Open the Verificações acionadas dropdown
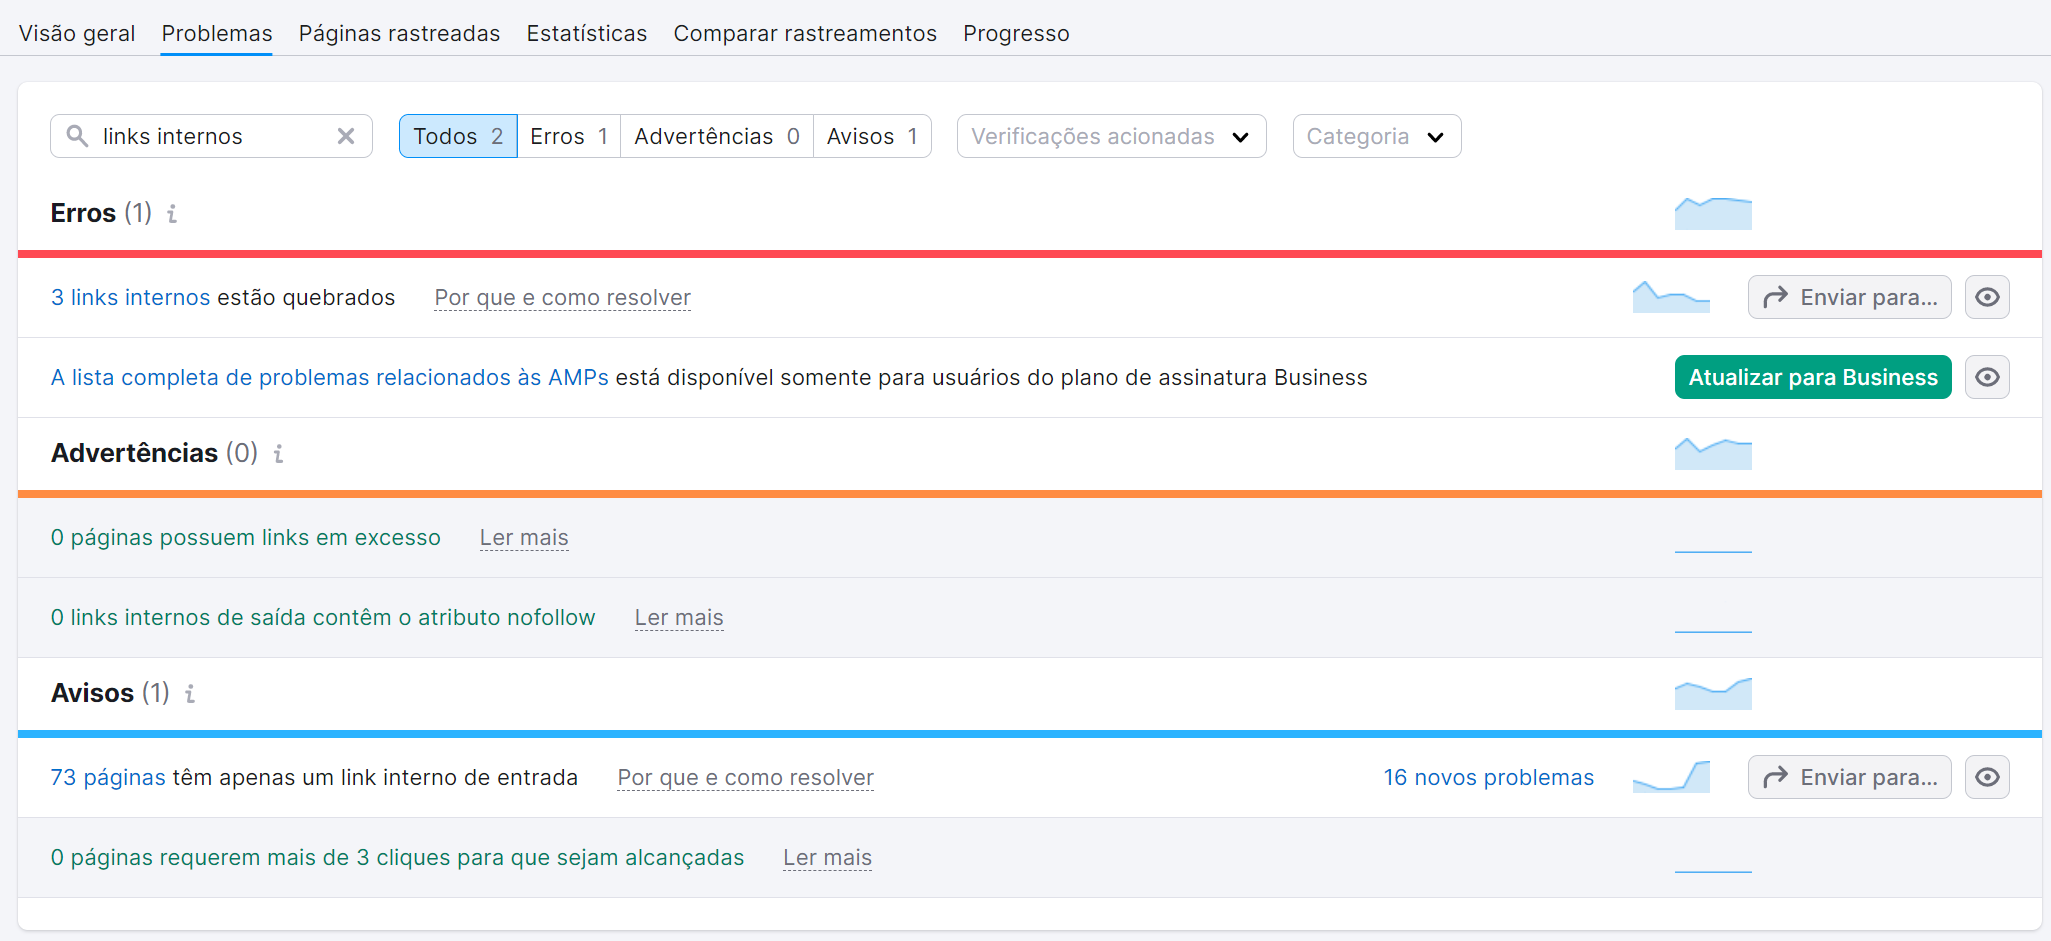This screenshot has width=2051, height=941. click(1110, 136)
